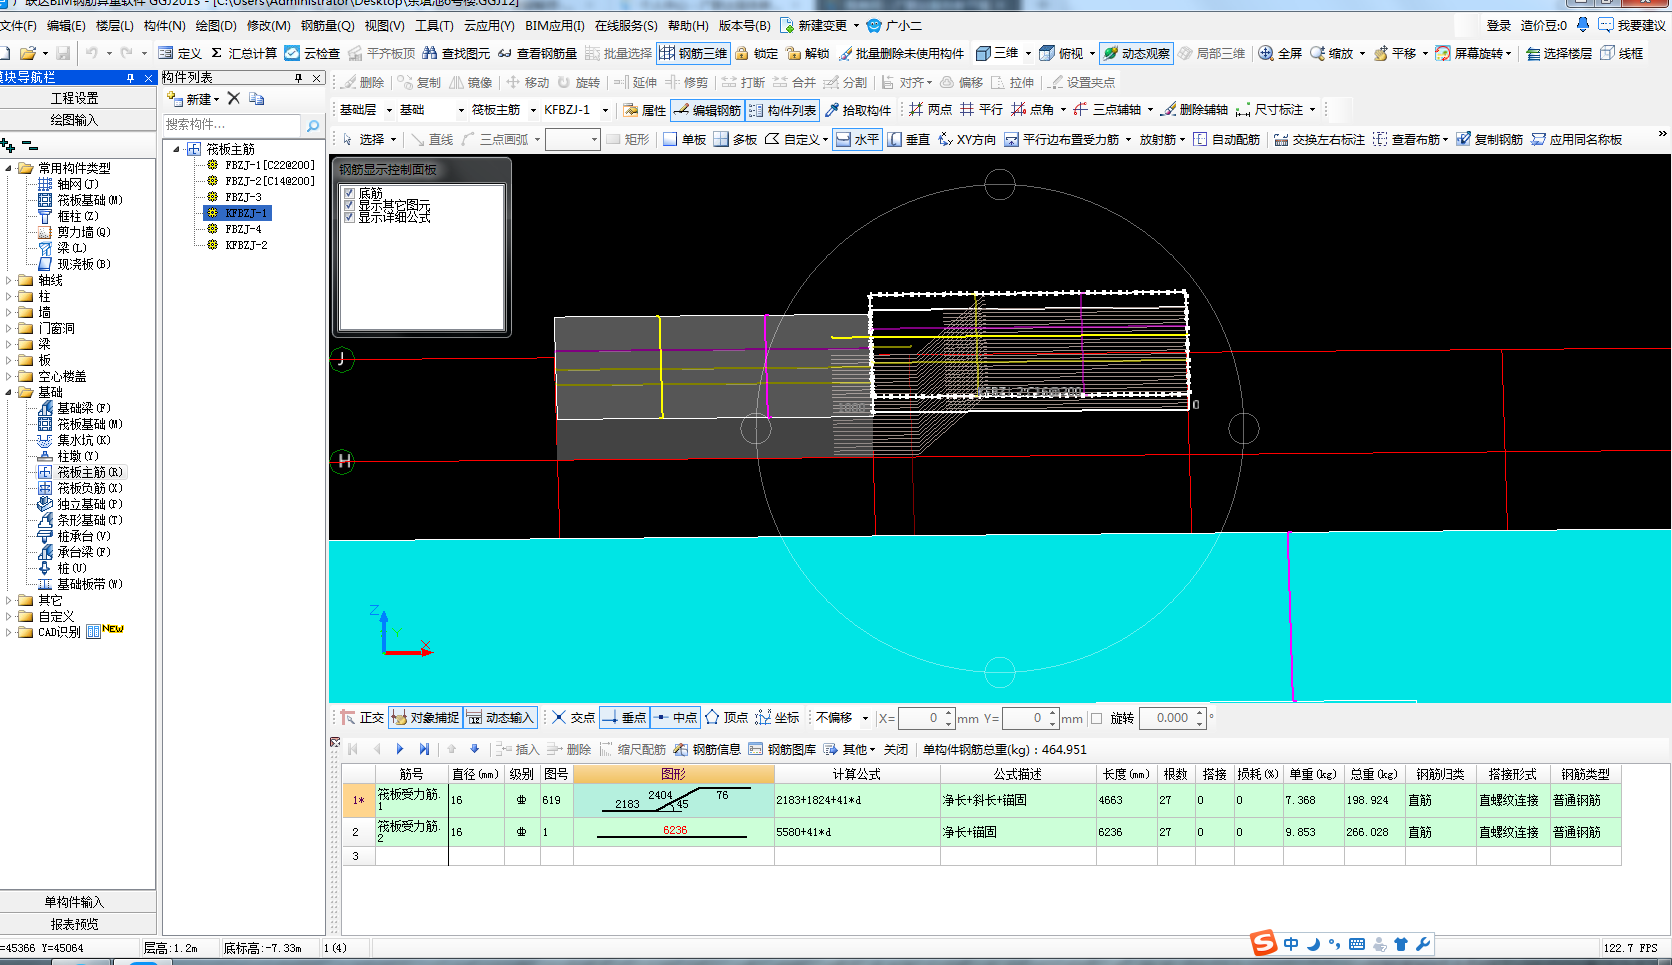This screenshot has height=965, width=1672.
Task: Open 视图(V) menu
Action: 384,26
